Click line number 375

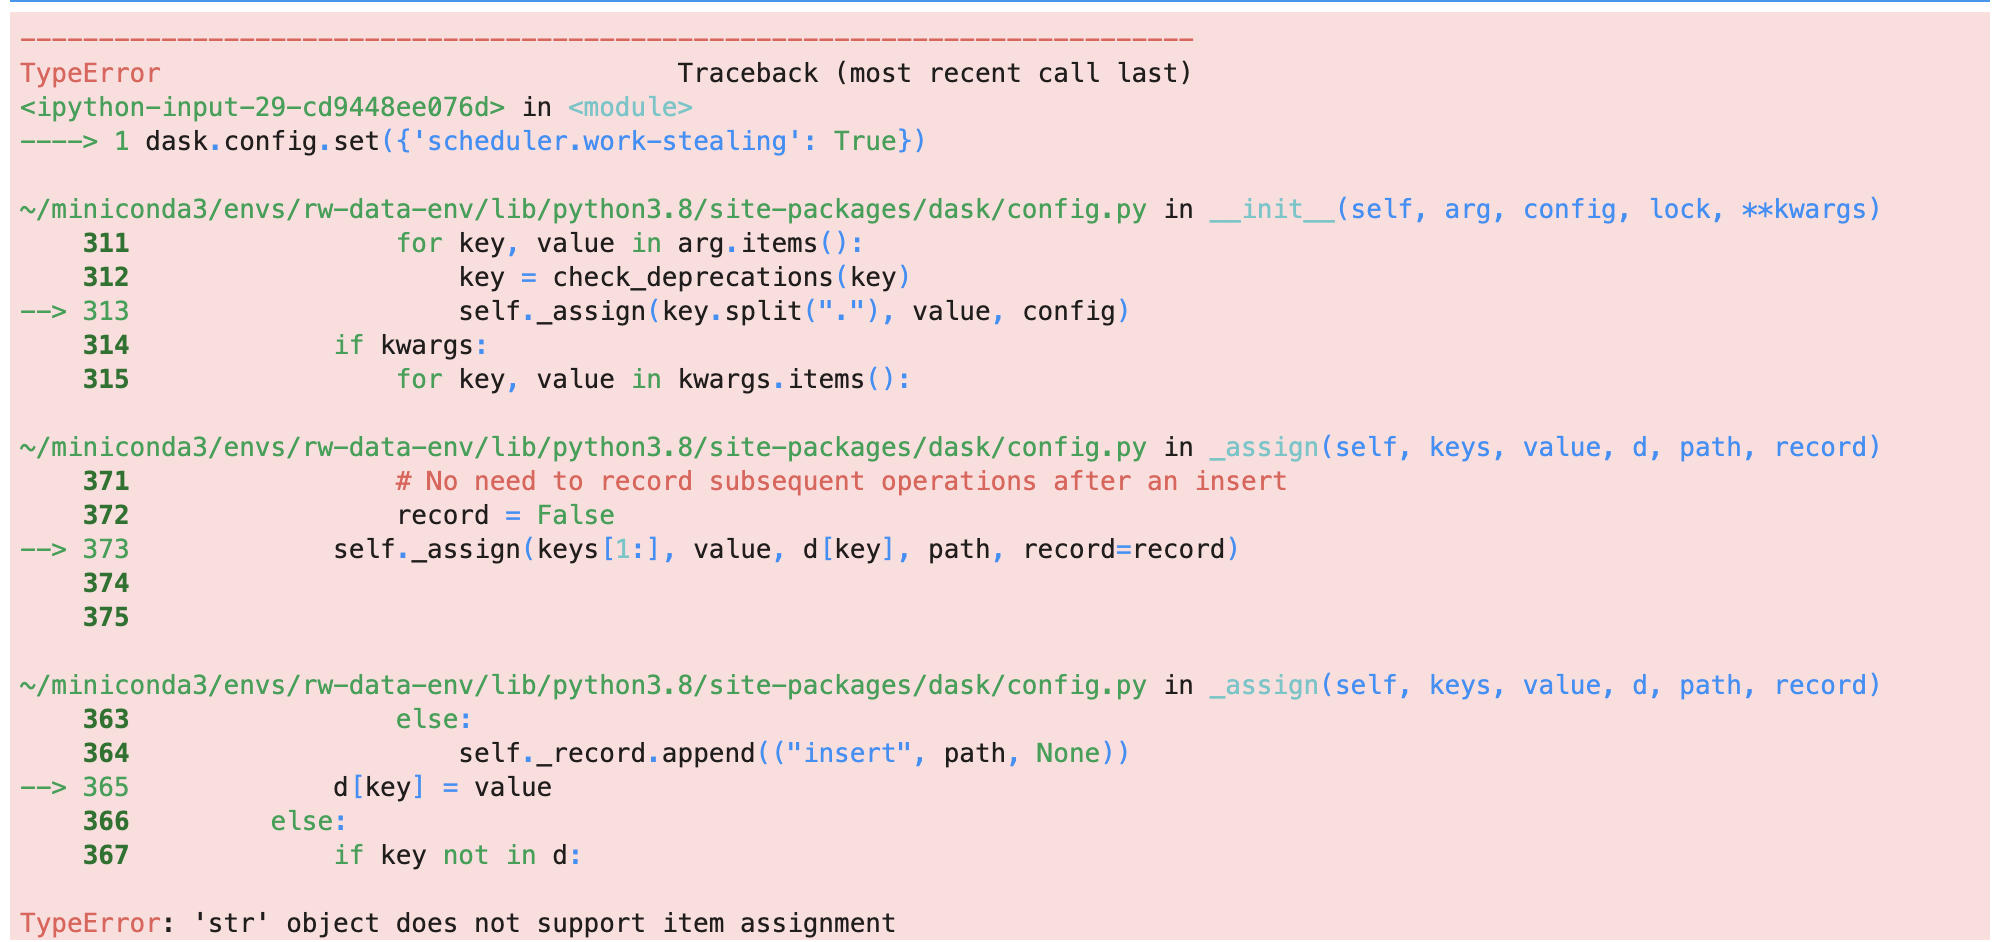coord(106,617)
